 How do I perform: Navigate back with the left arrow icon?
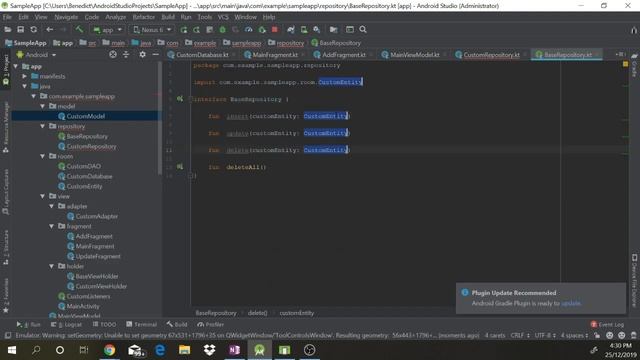coord(49,29)
